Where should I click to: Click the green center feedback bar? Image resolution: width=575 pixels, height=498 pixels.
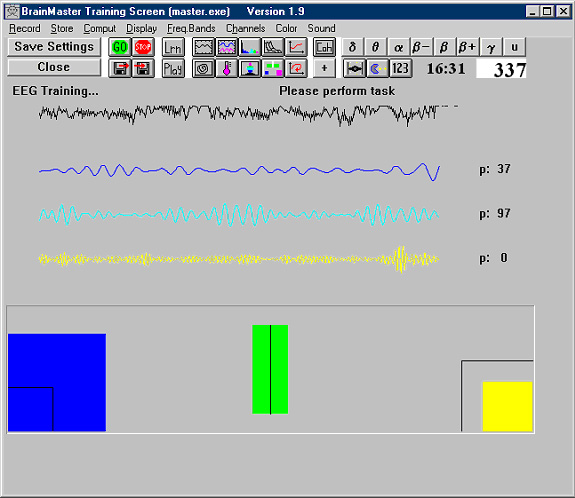point(270,369)
